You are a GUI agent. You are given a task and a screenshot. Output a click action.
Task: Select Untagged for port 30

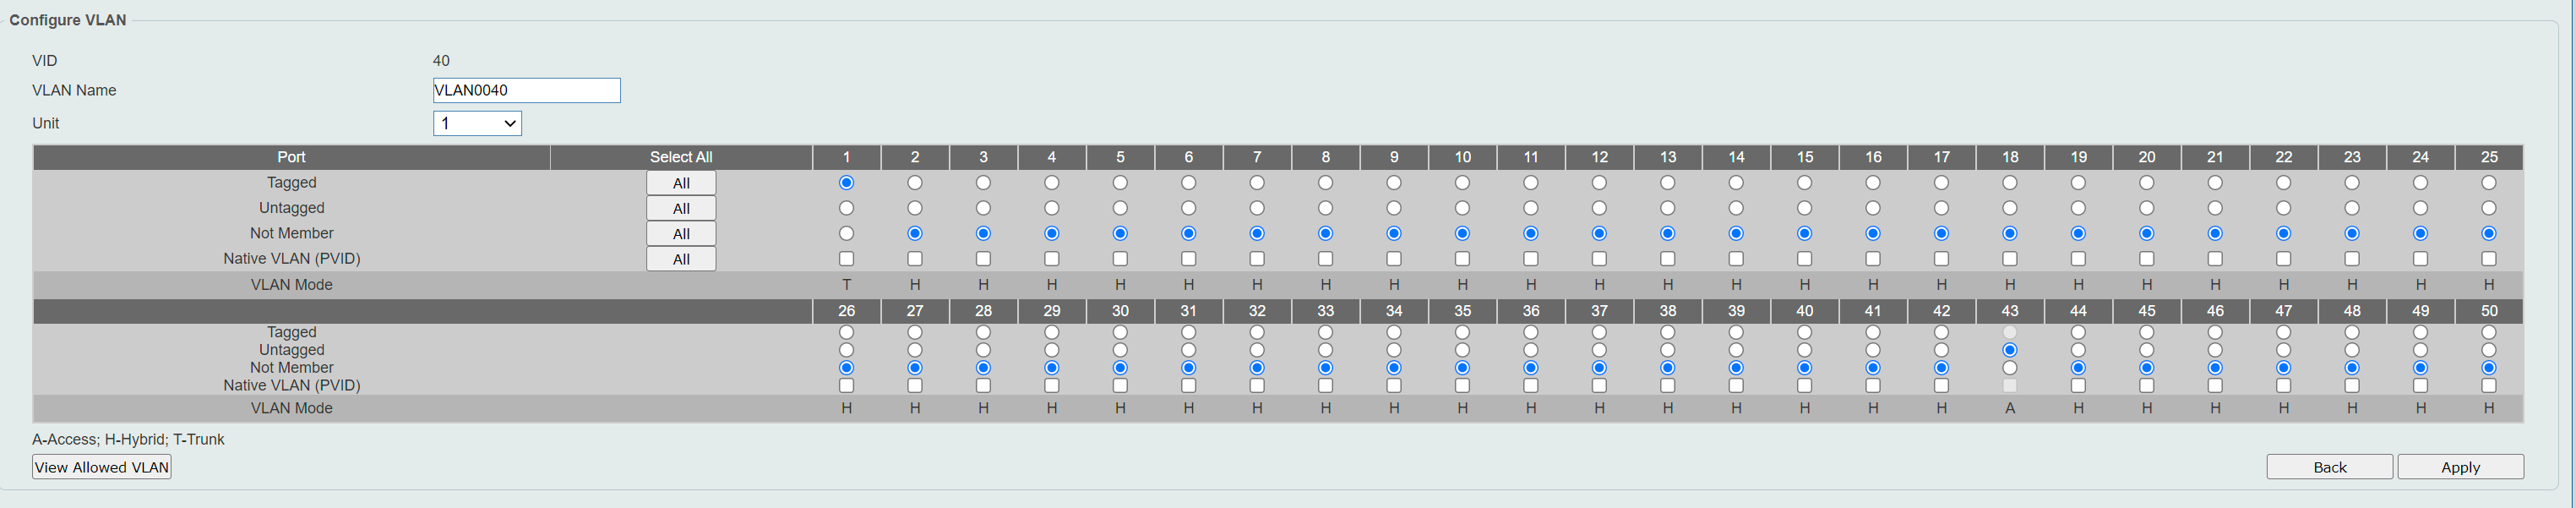click(1120, 350)
